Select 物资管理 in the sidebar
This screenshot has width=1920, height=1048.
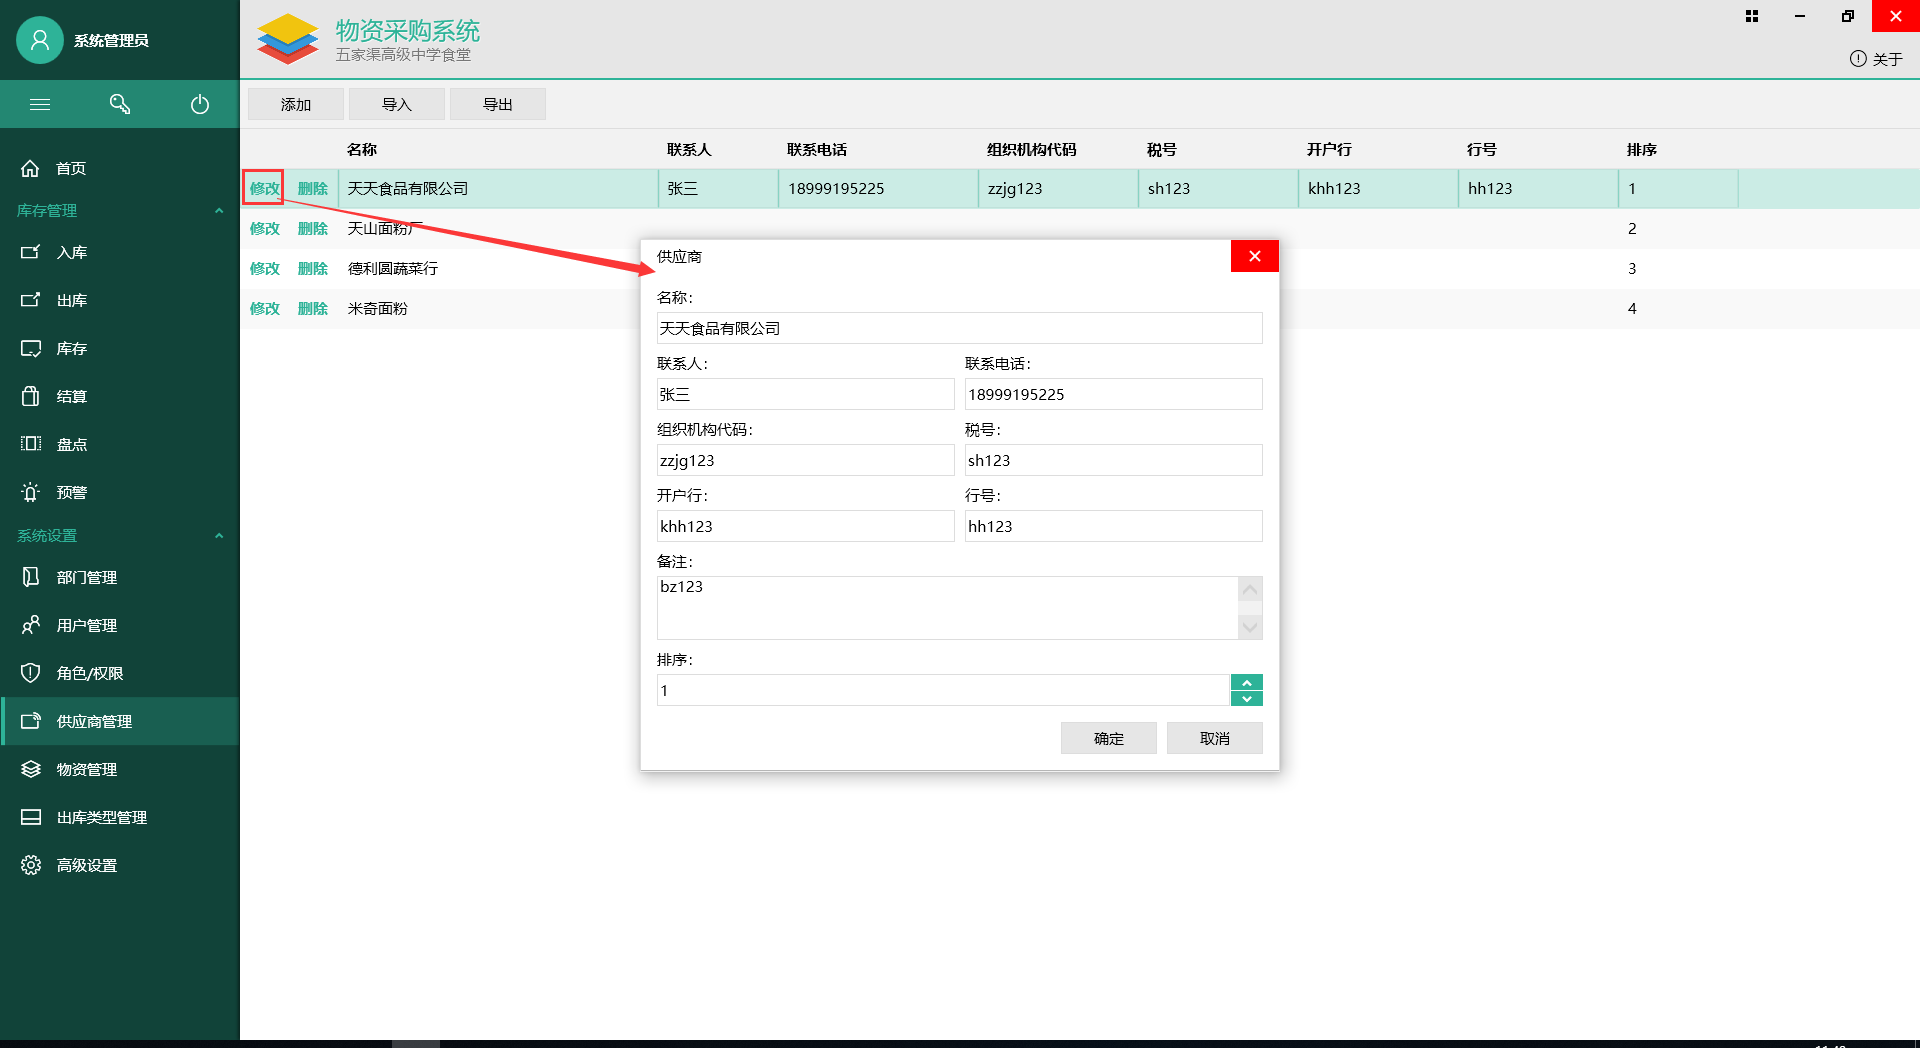[x=87, y=769]
